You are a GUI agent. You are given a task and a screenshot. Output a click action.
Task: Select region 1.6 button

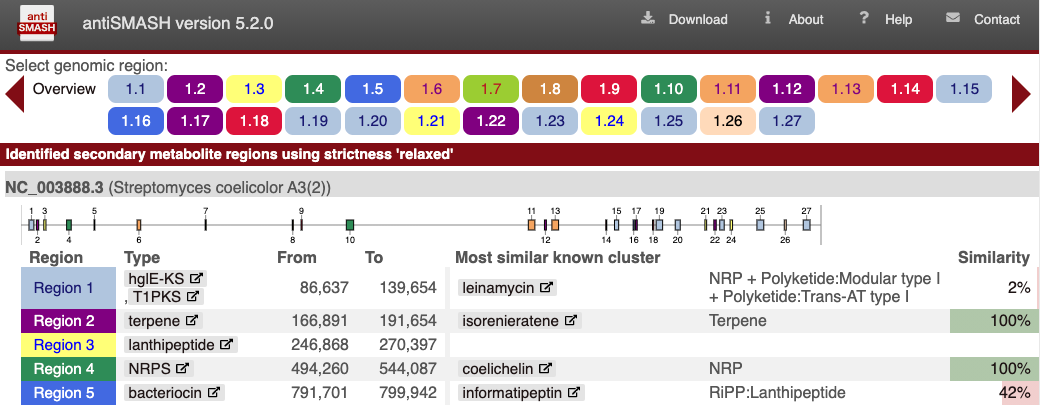pyautogui.click(x=432, y=89)
